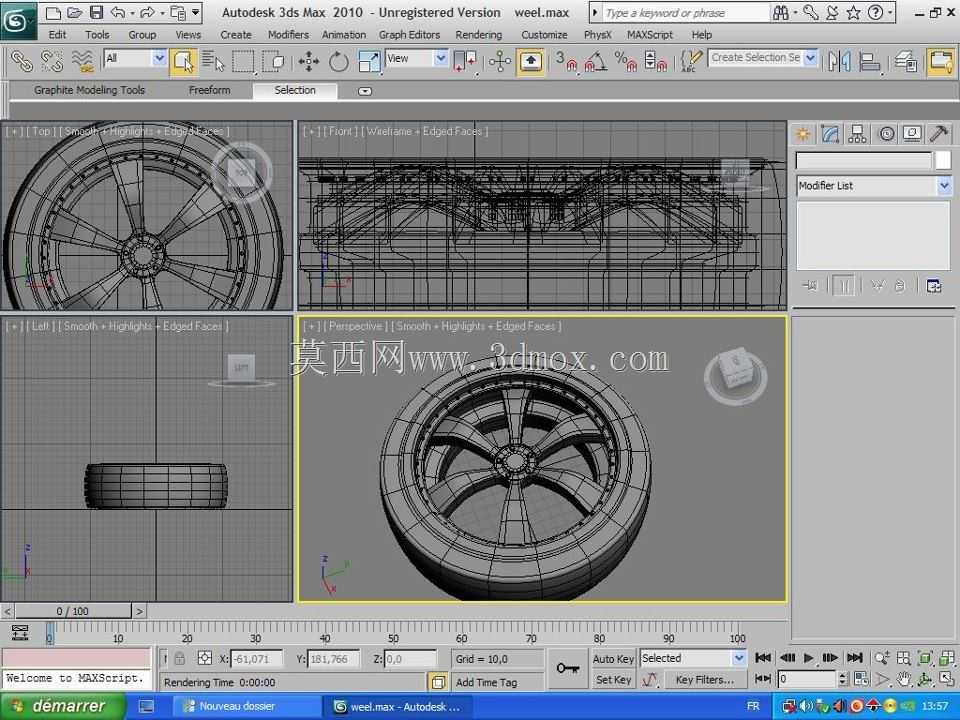Open Select by Name dialog
The width and height of the screenshot is (960, 720).
tap(213, 61)
